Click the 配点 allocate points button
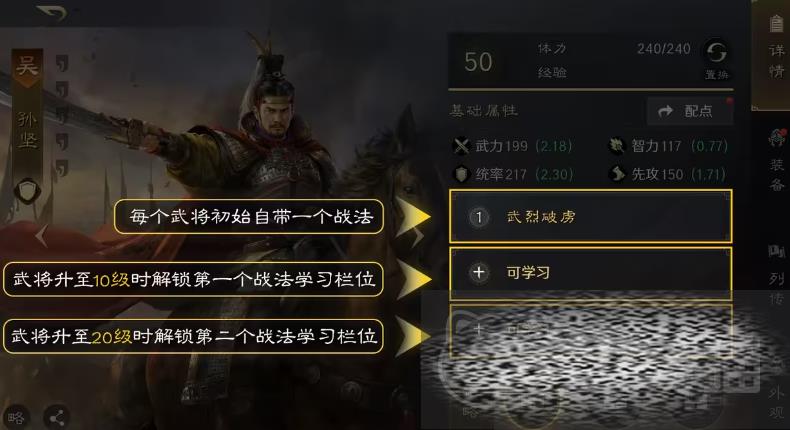Viewport: 790px width, 430px height. (x=690, y=111)
